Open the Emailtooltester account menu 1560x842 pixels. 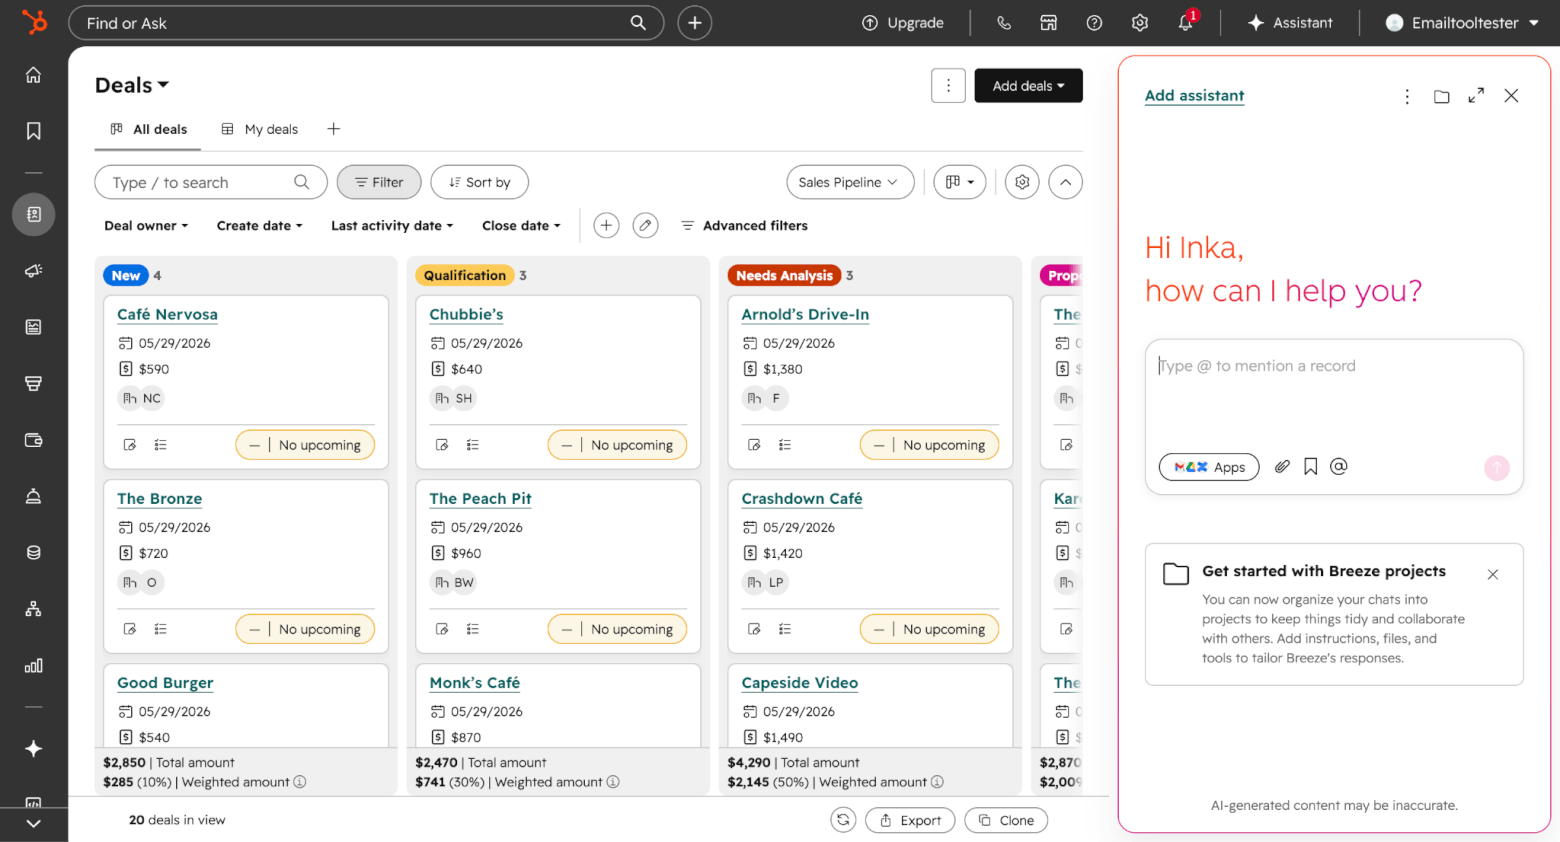coord(1461,23)
